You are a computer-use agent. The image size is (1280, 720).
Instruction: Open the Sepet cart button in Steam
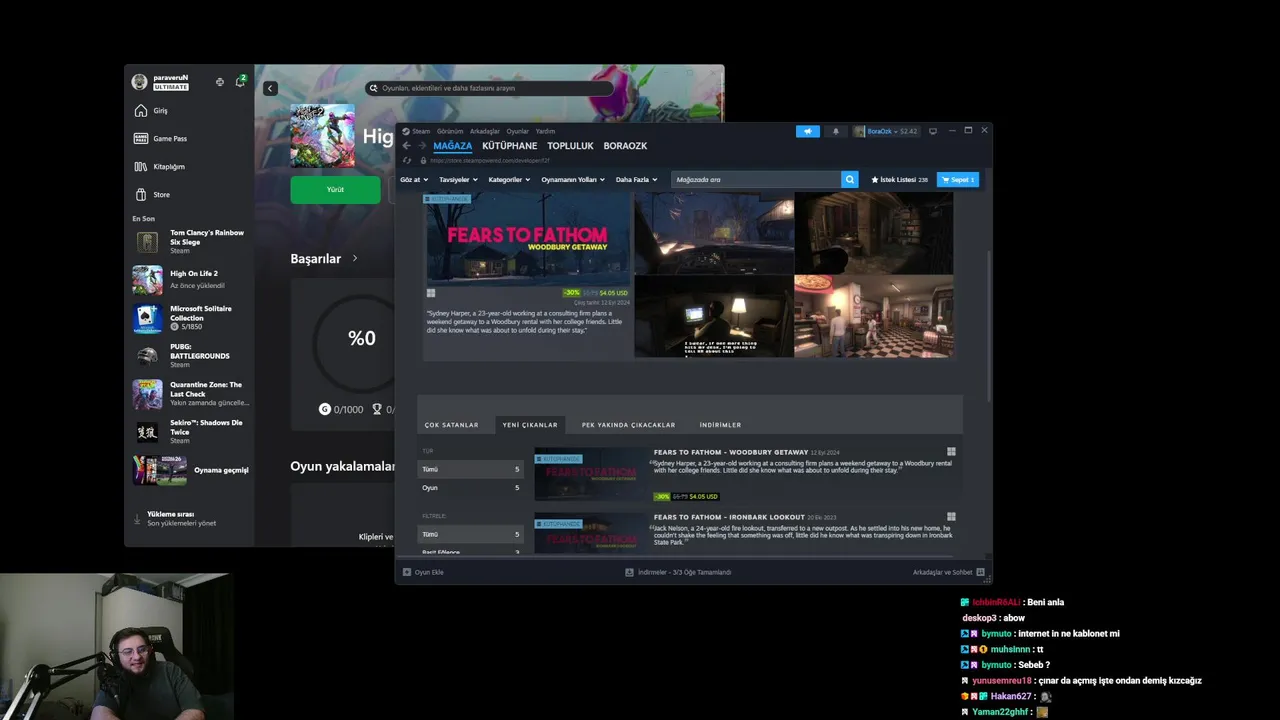click(957, 180)
